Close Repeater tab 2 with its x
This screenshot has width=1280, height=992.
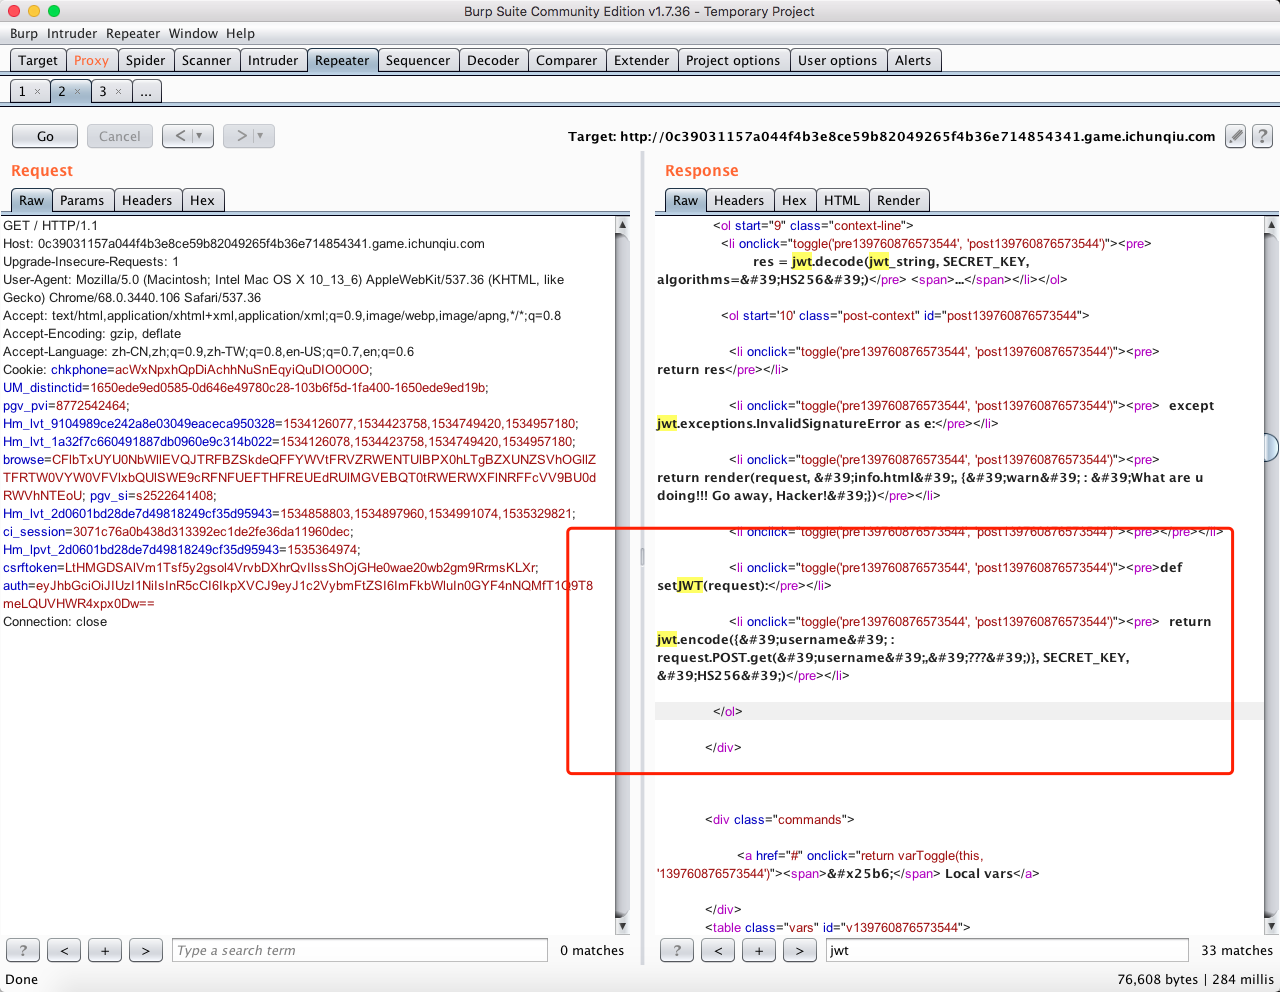78,91
